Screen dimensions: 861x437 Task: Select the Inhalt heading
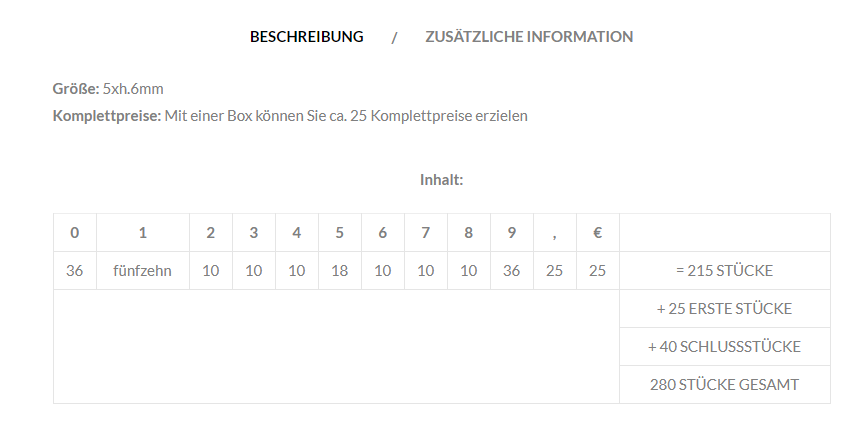click(x=441, y=180)
